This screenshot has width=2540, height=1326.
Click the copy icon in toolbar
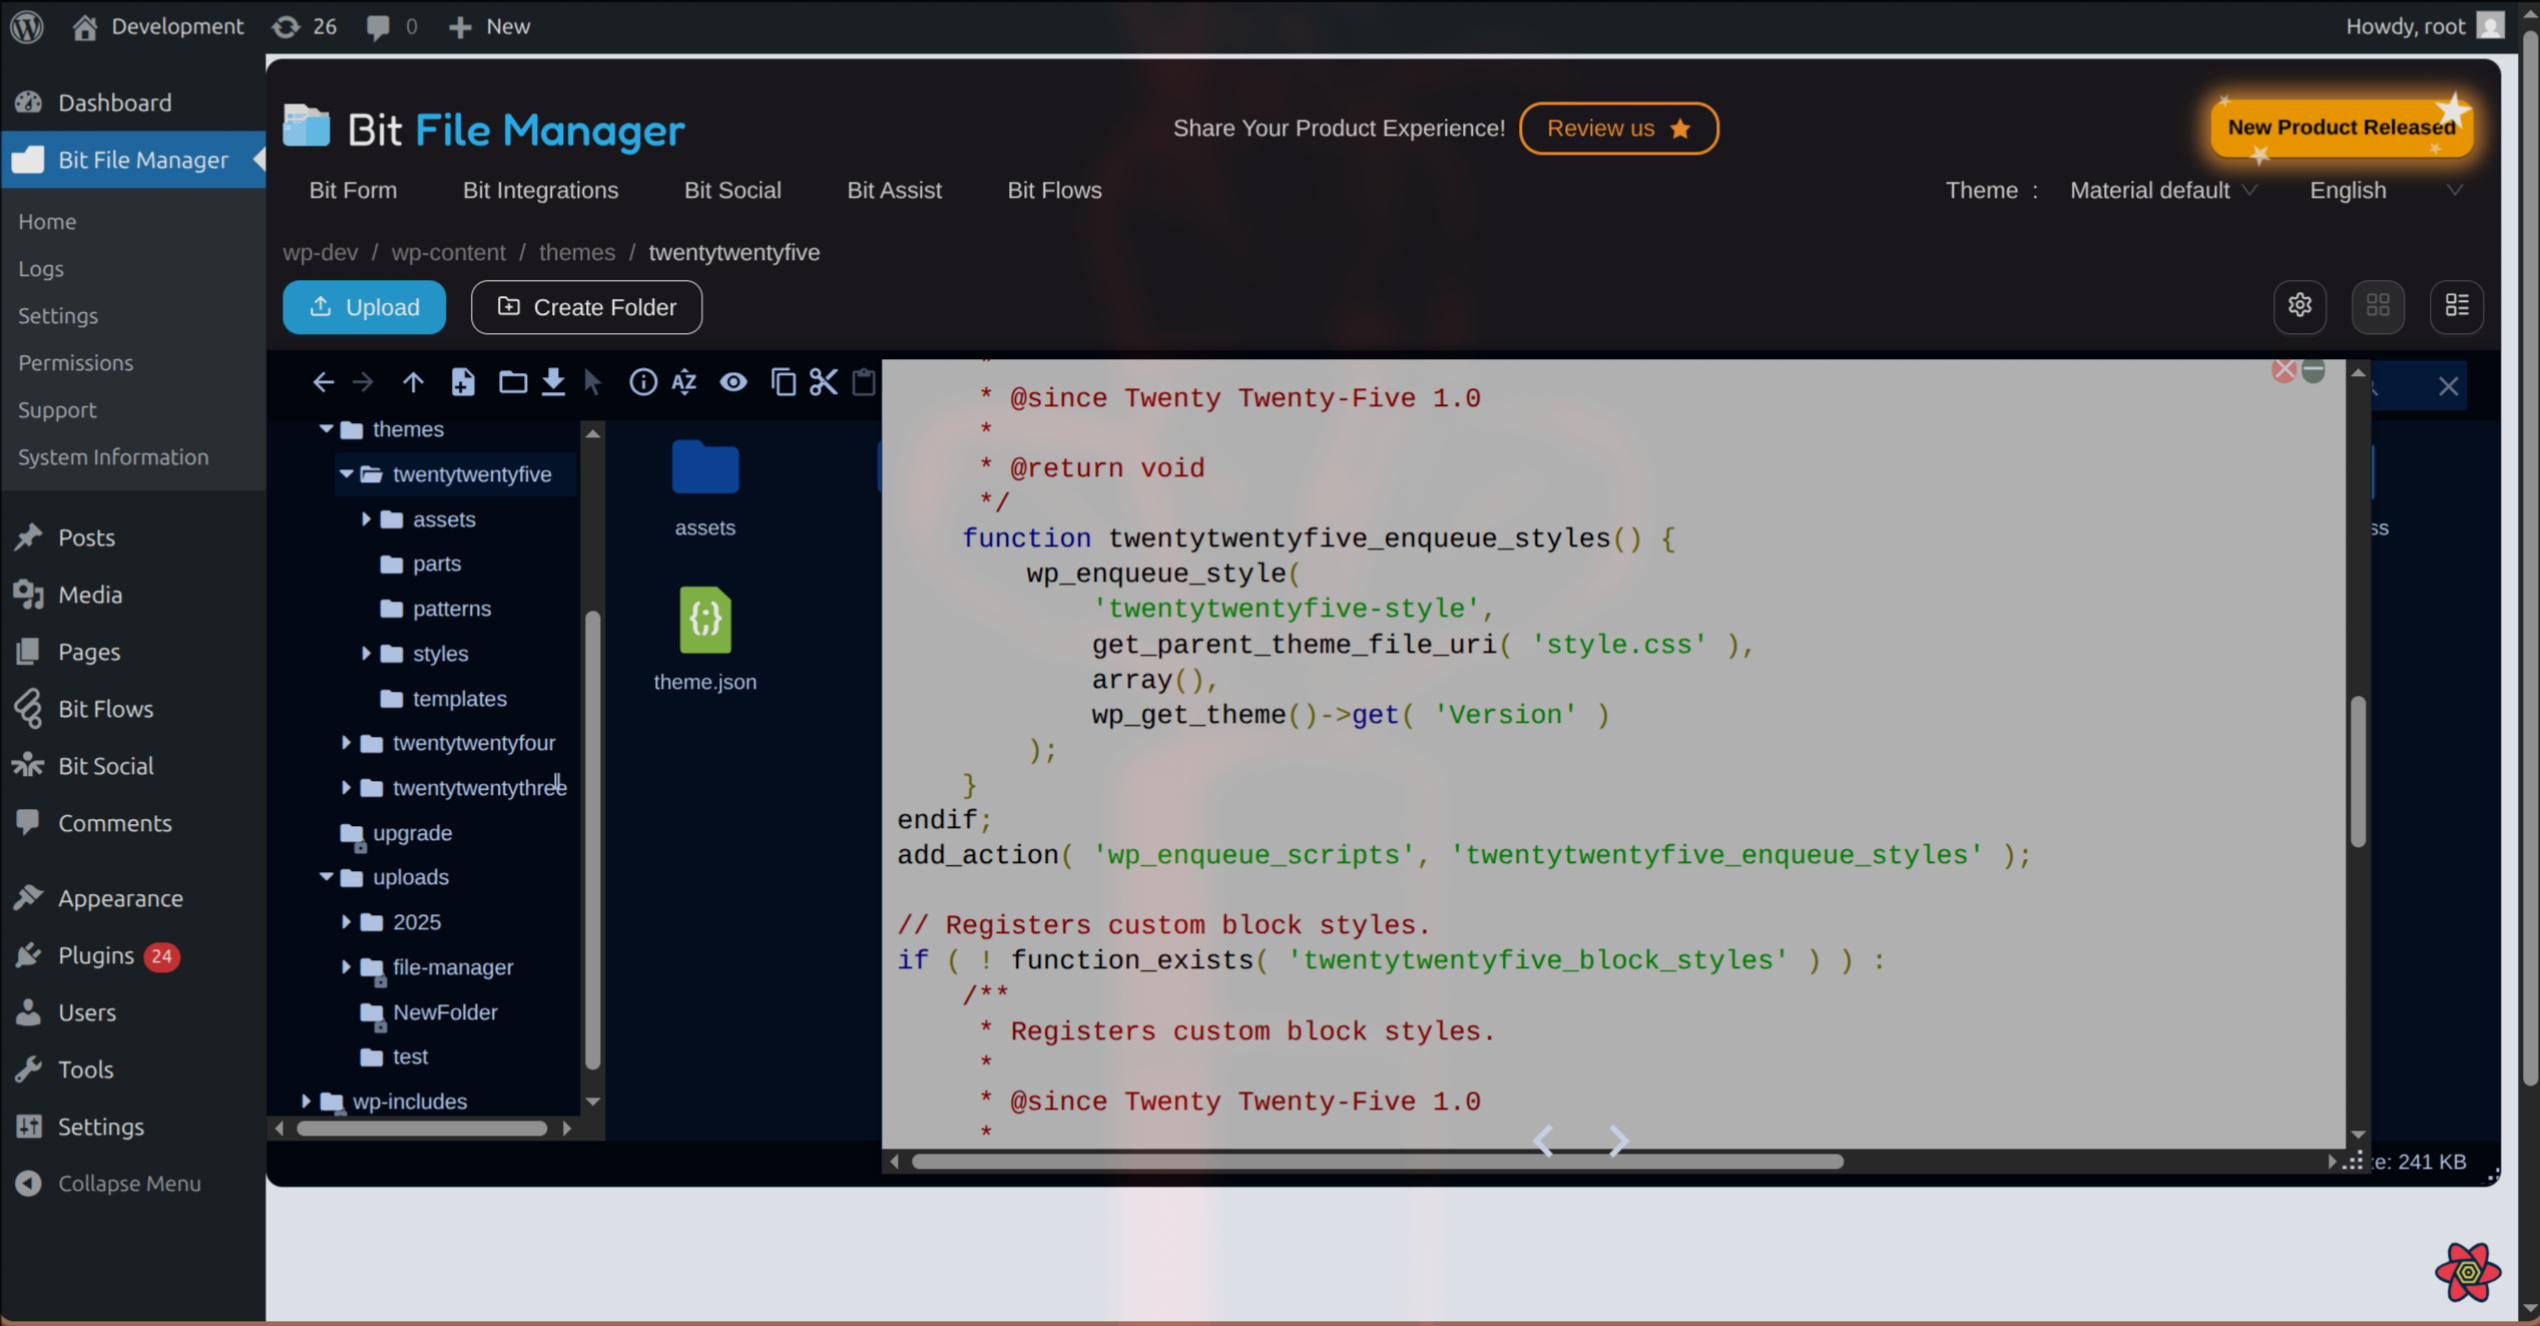coord(784,381)
